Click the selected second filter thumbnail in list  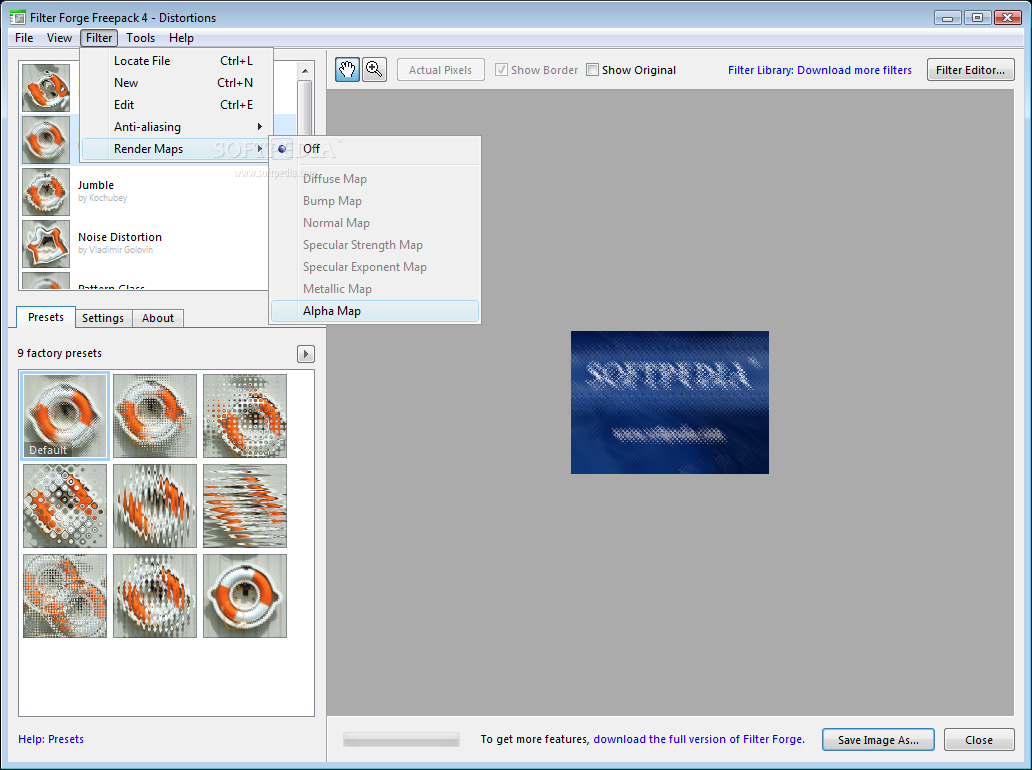click(x=46, y=140)
